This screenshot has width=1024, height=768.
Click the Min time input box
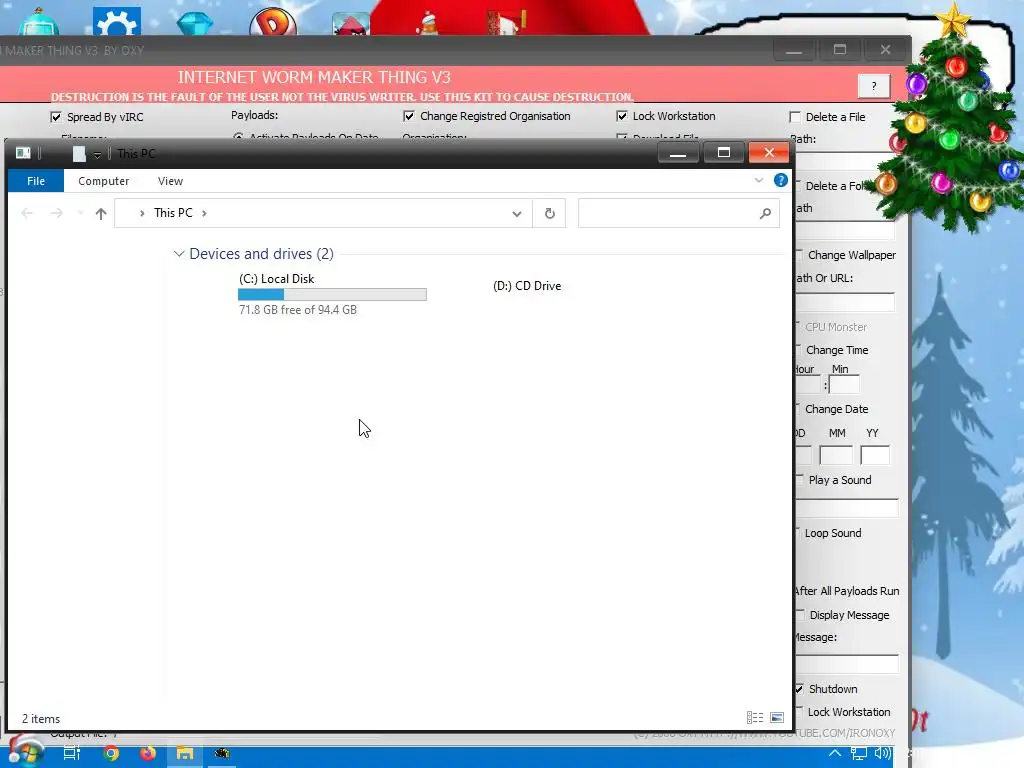pyautogui.click(x=844, y=385)
